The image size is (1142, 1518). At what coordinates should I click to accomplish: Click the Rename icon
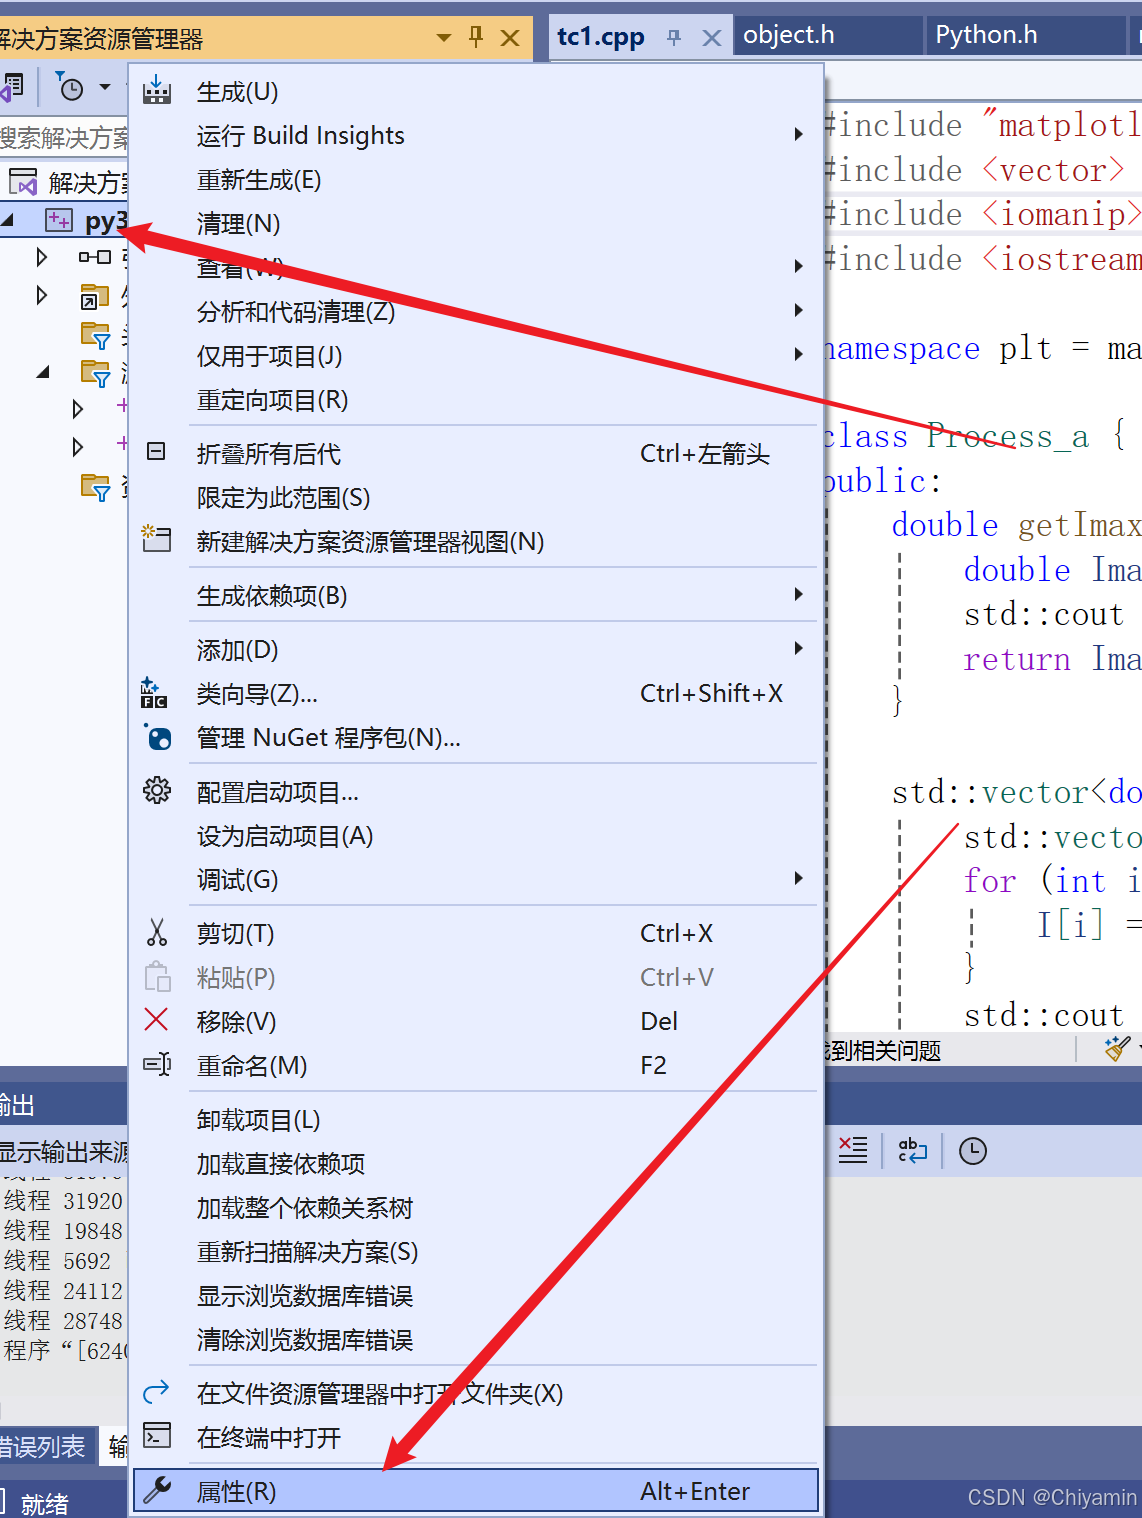(x=157, y=1064)
